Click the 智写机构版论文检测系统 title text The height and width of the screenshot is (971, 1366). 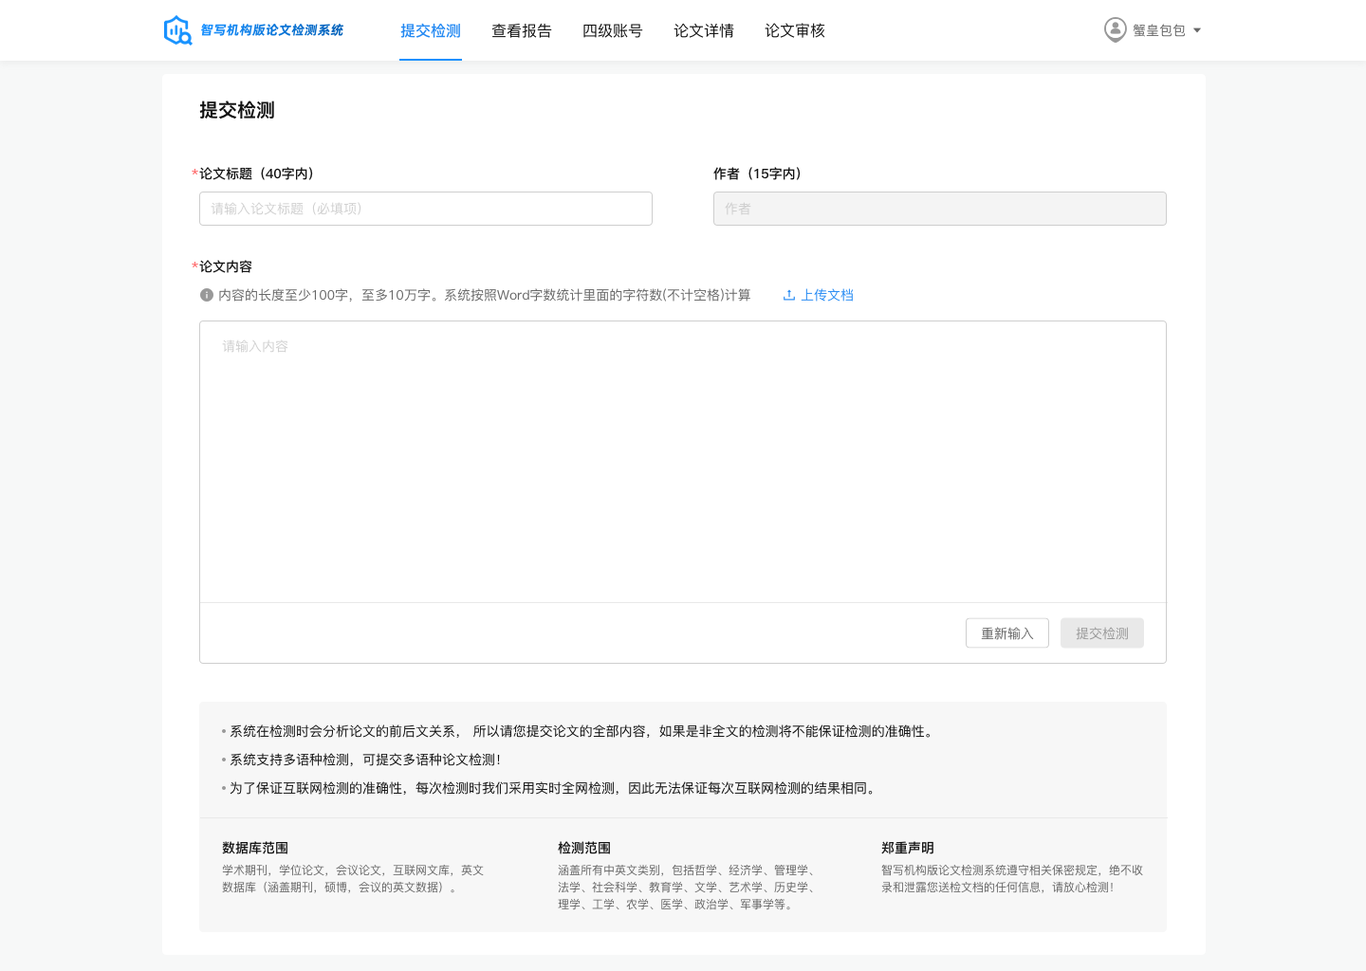(271, 30)
